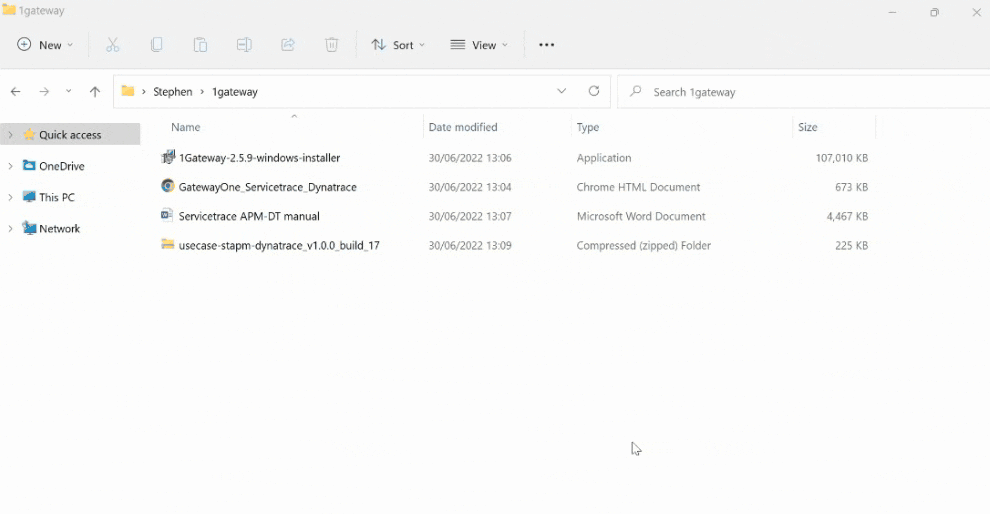Select OneDrive in navigation pane
990x514 pixels.
(62, 166)
